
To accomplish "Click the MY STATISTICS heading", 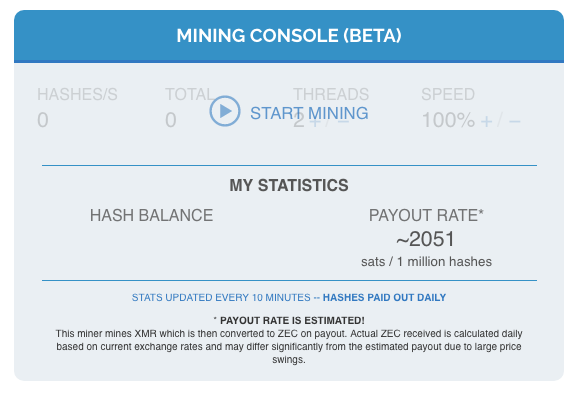I will click(x=289, y=185).
